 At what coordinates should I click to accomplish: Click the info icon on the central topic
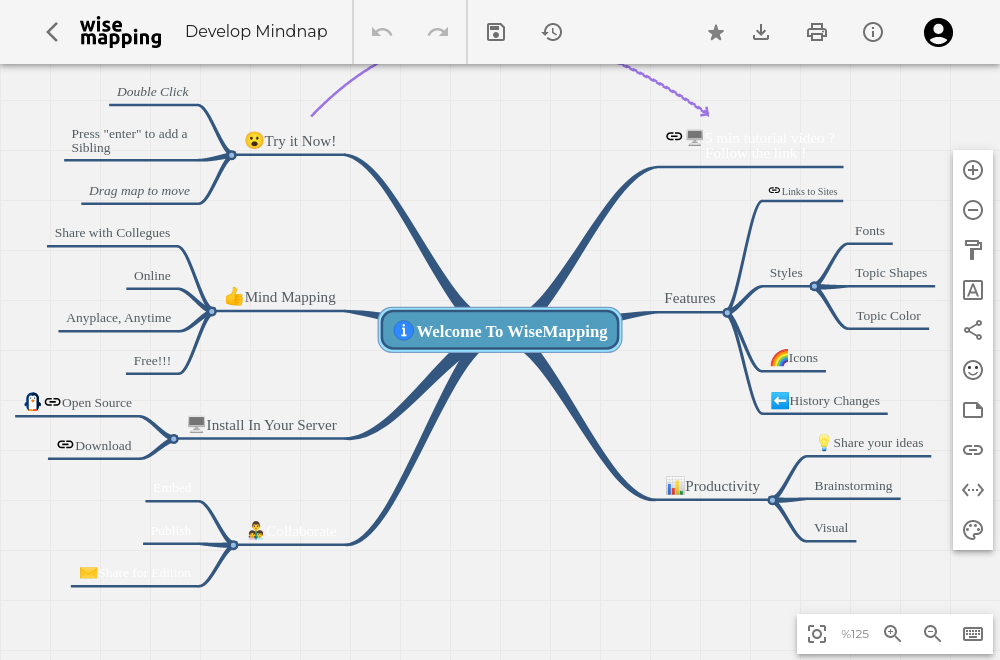pos(403,330)
